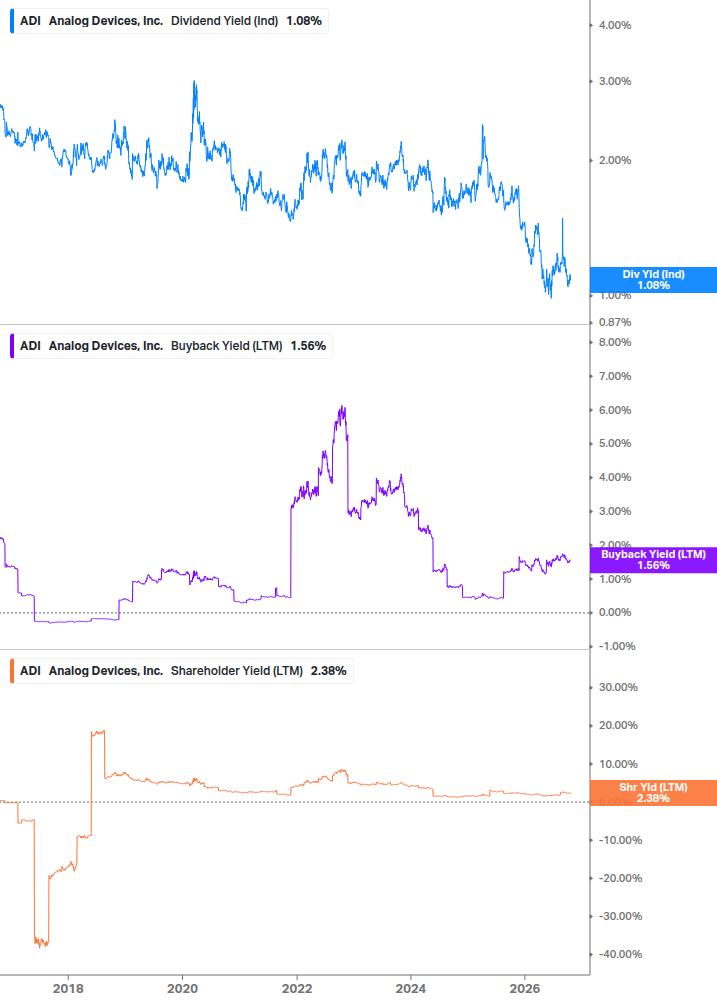Click the blue Div Yld (Ind) 1.08% value tag
The image size is (717, 1005).
click(653, 279)
